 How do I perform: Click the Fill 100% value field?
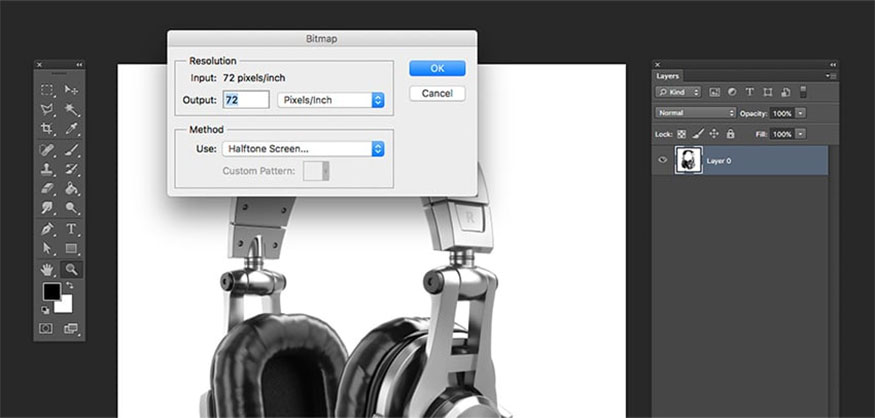click(x=782, y=134)
